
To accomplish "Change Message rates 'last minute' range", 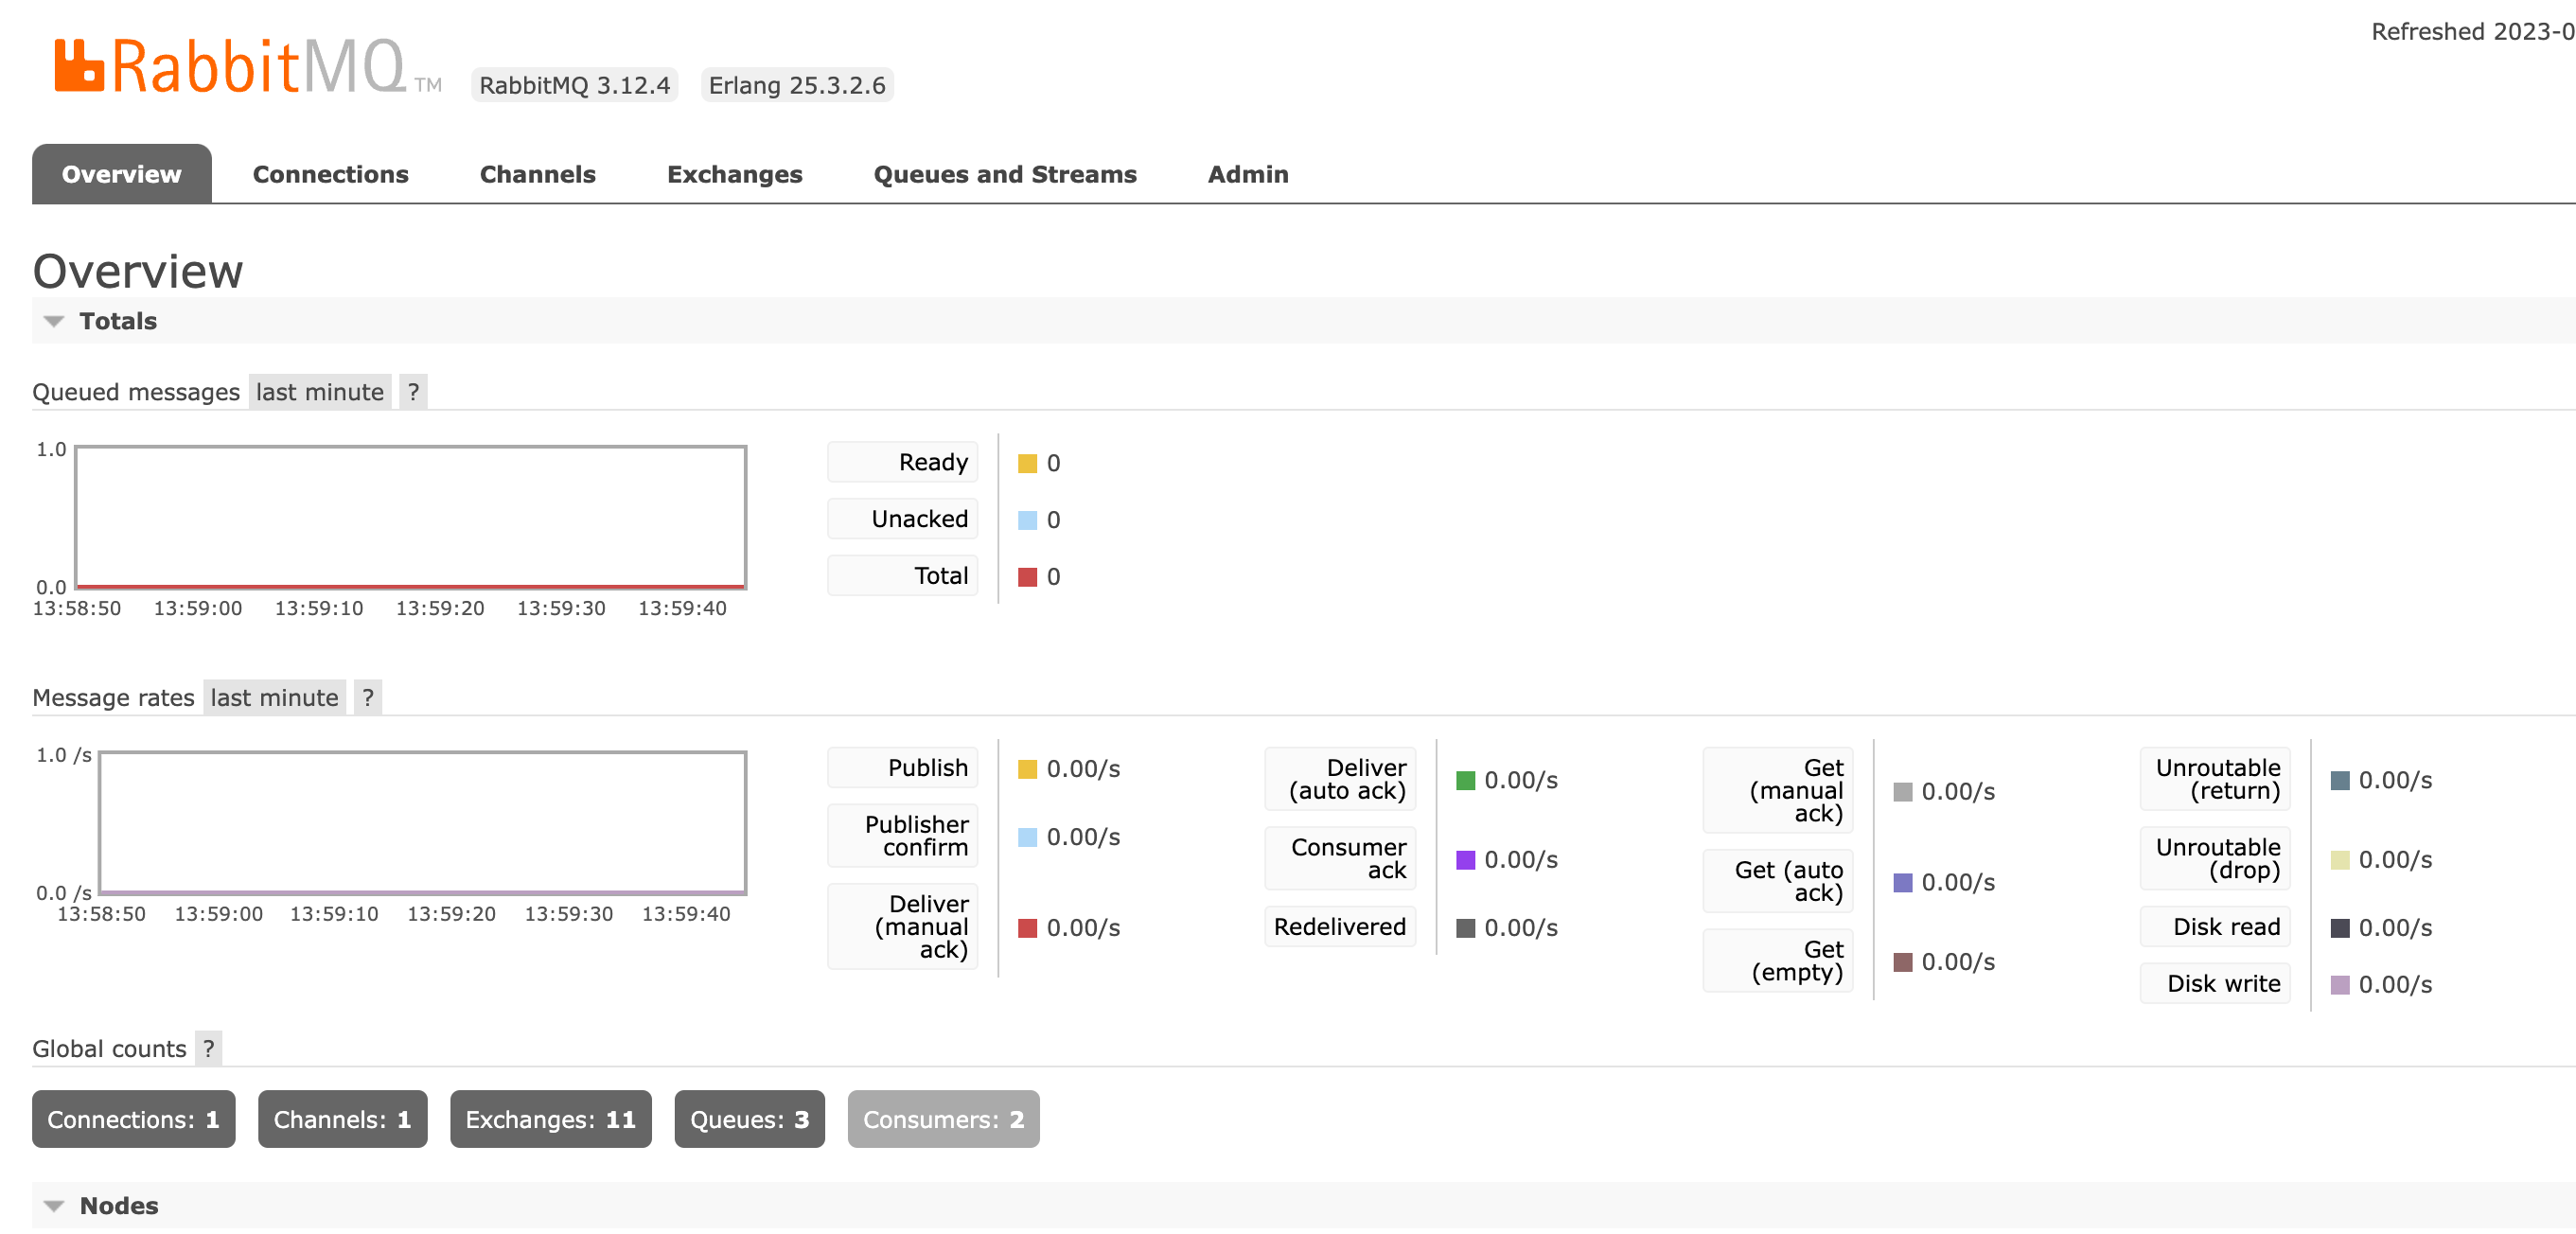I will (x=274, y=697).
